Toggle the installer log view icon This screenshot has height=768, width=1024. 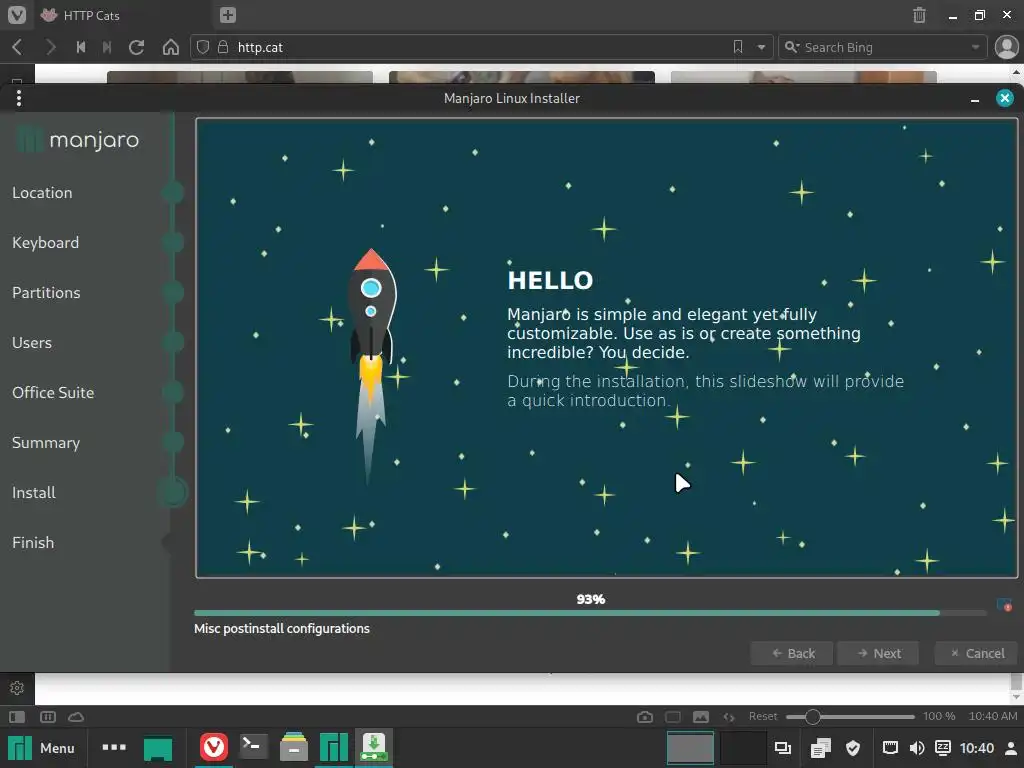(1004, 605)
